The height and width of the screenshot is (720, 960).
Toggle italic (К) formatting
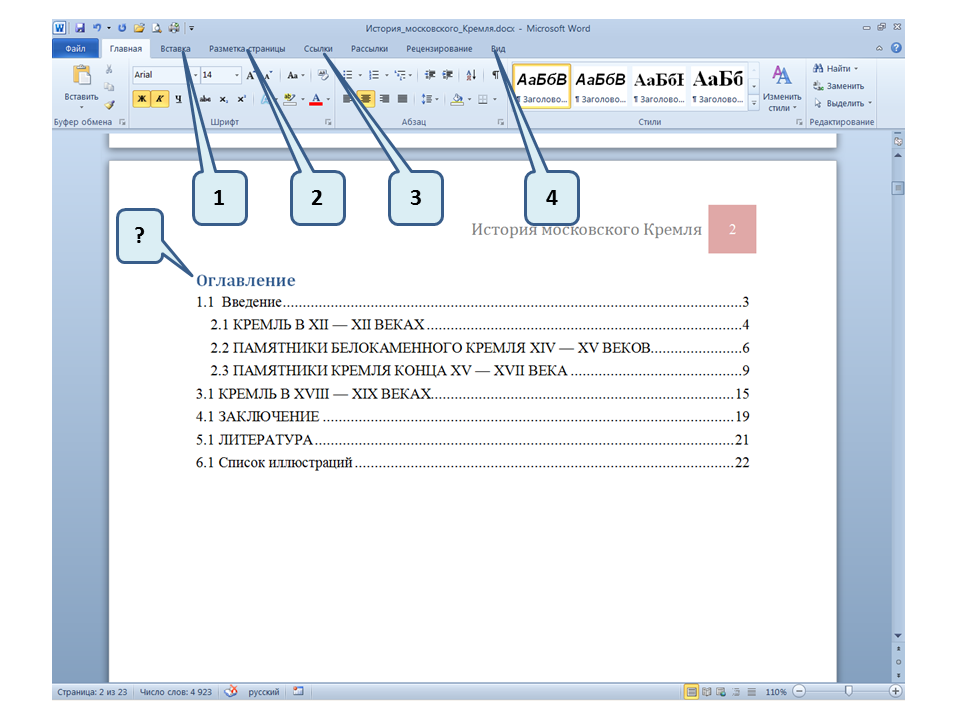159,99
